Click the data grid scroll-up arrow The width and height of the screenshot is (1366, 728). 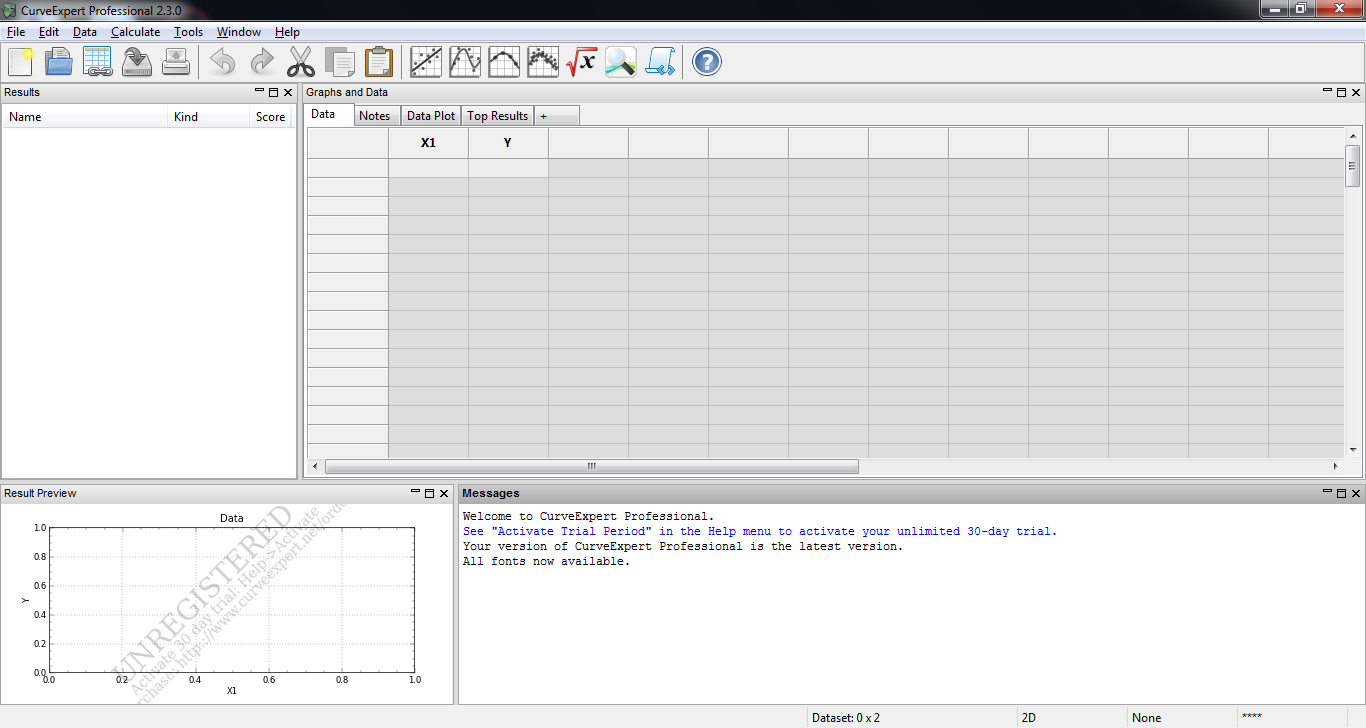[x=1353, y=136]
